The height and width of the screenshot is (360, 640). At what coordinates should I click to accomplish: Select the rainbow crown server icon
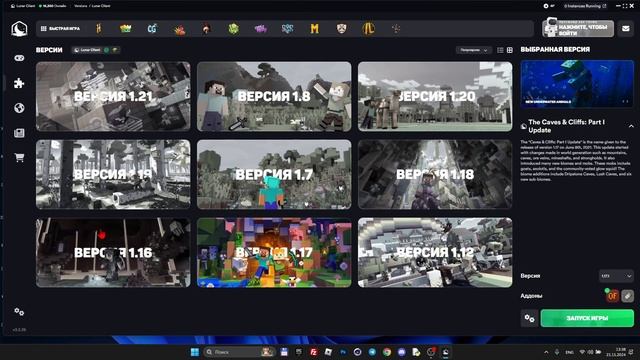125,29
